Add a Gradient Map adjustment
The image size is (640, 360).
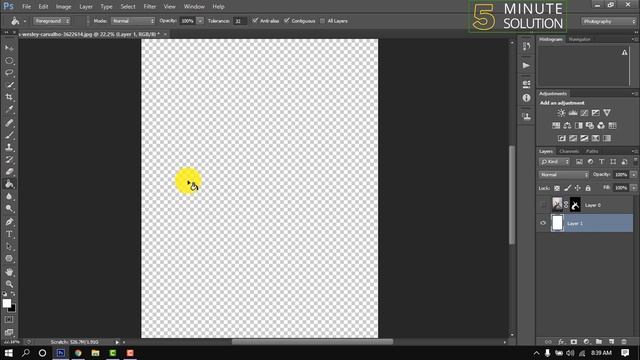coord(607,138)
